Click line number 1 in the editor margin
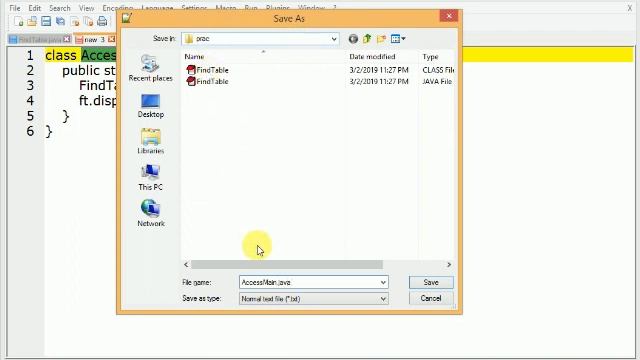The image size is (640, 360). (x=30, y=55)
